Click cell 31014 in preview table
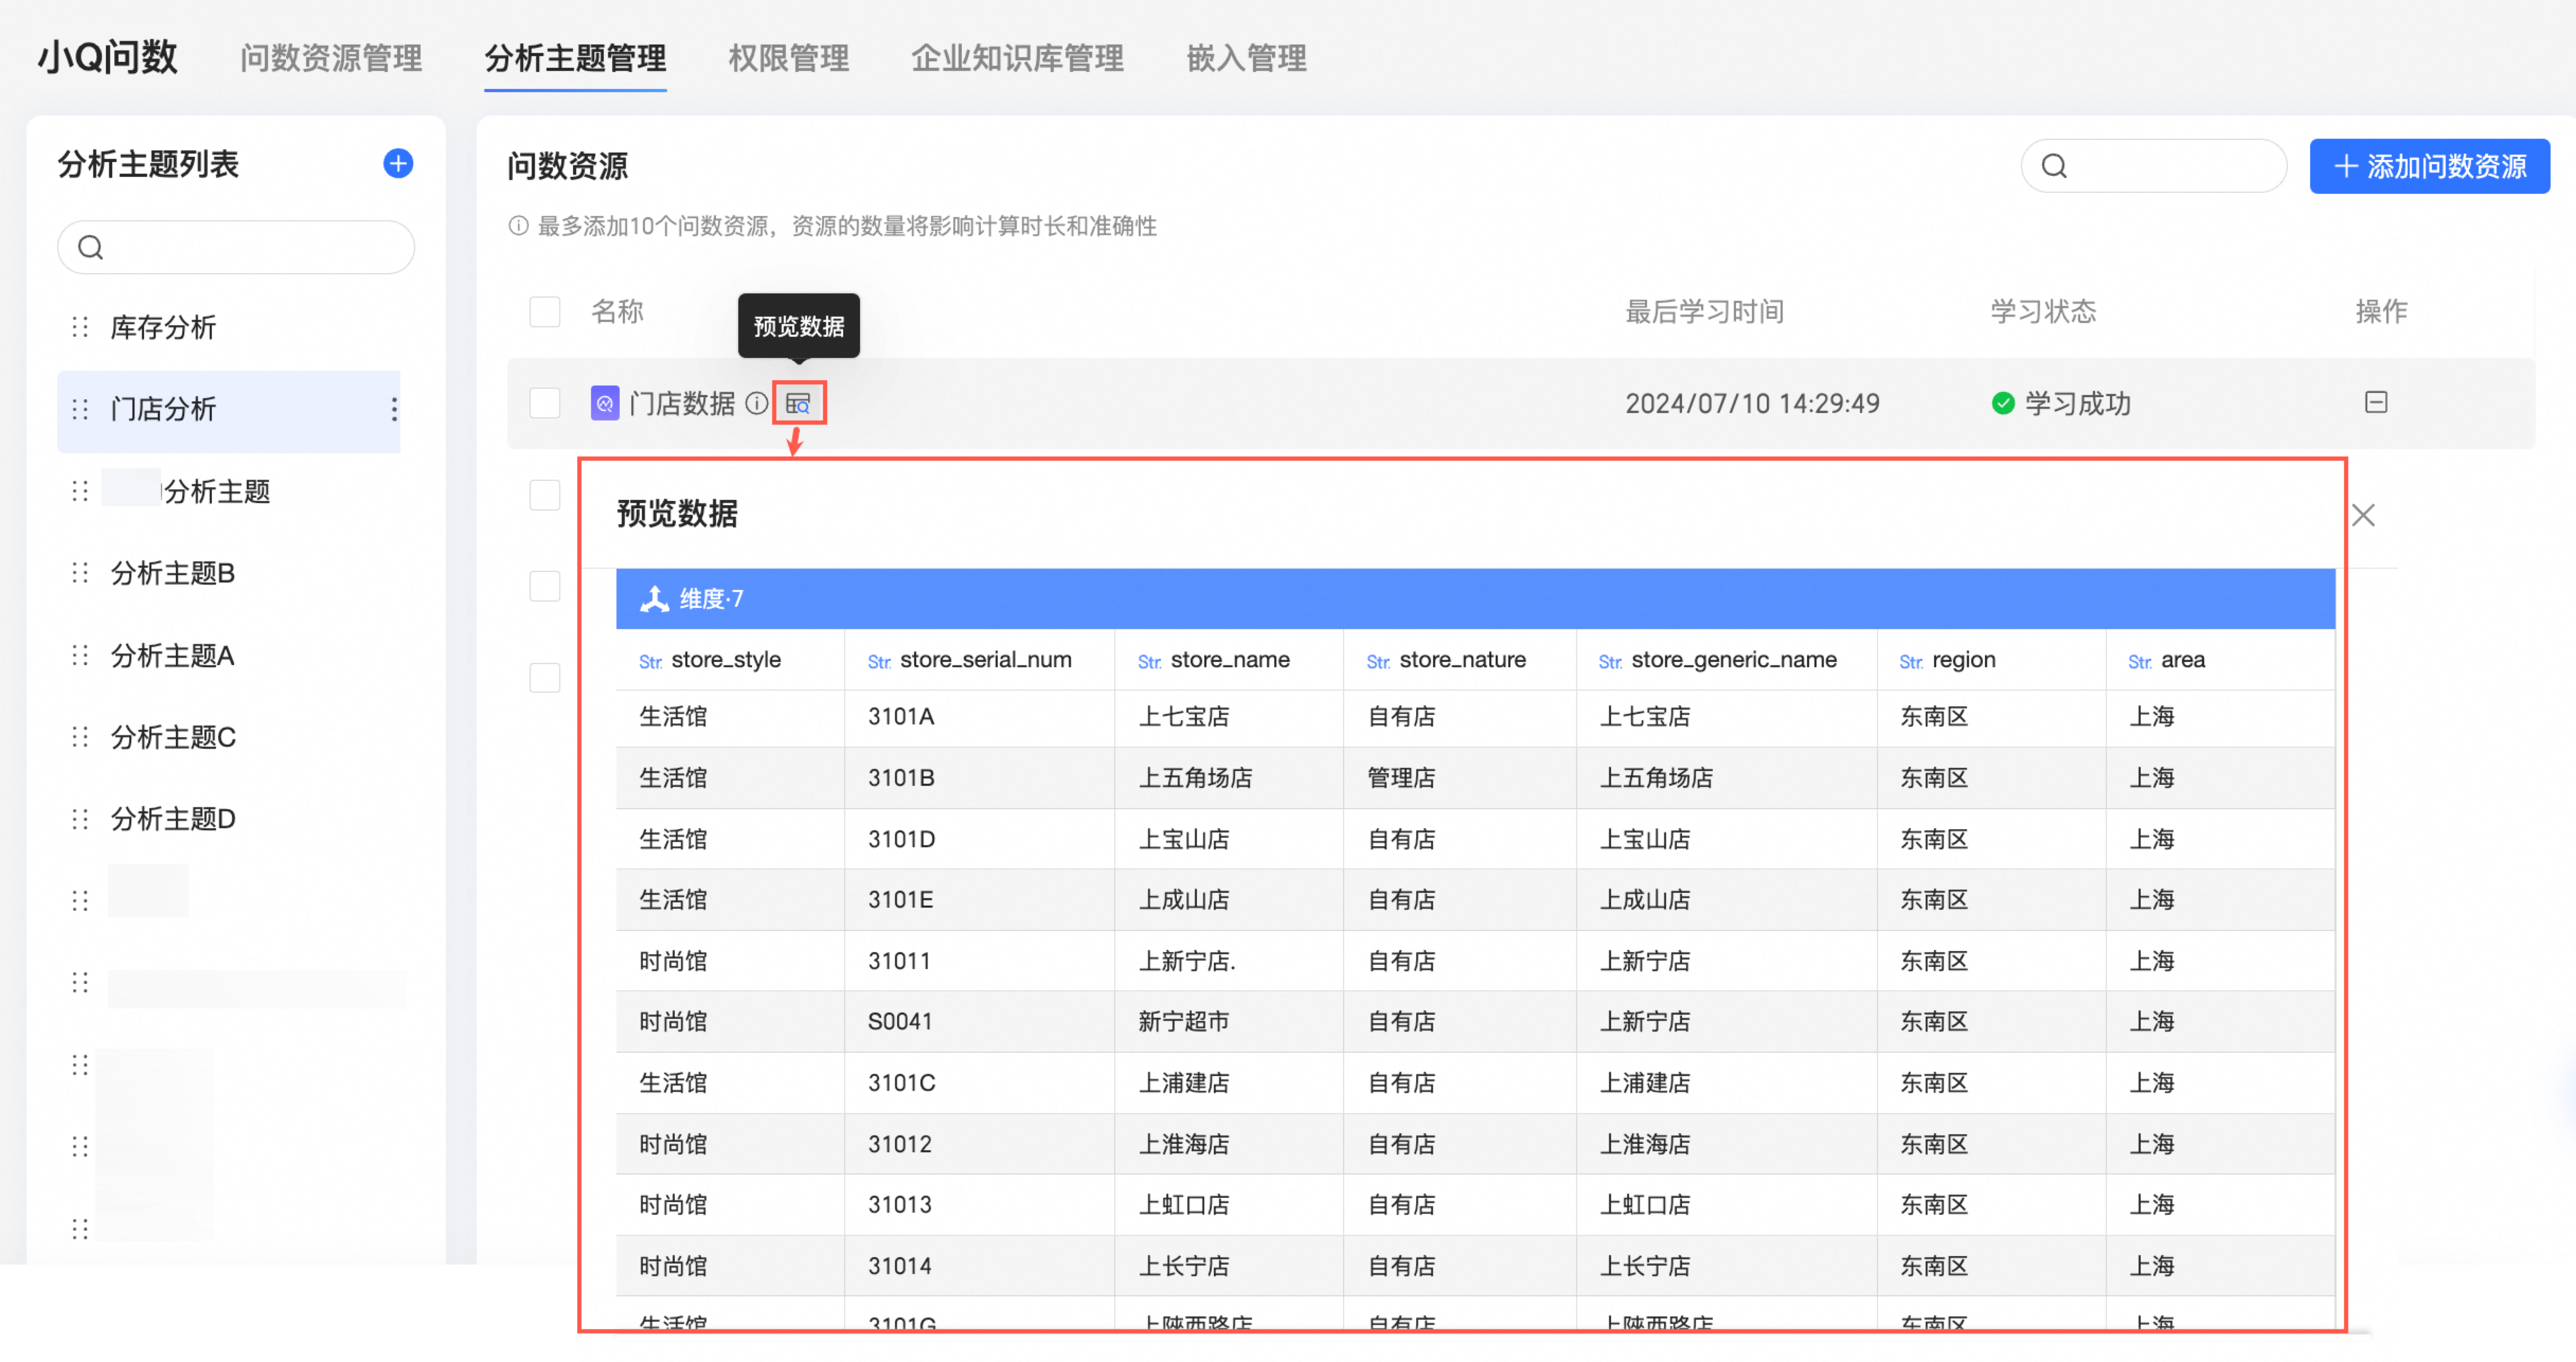 (x=899, y=1266)
